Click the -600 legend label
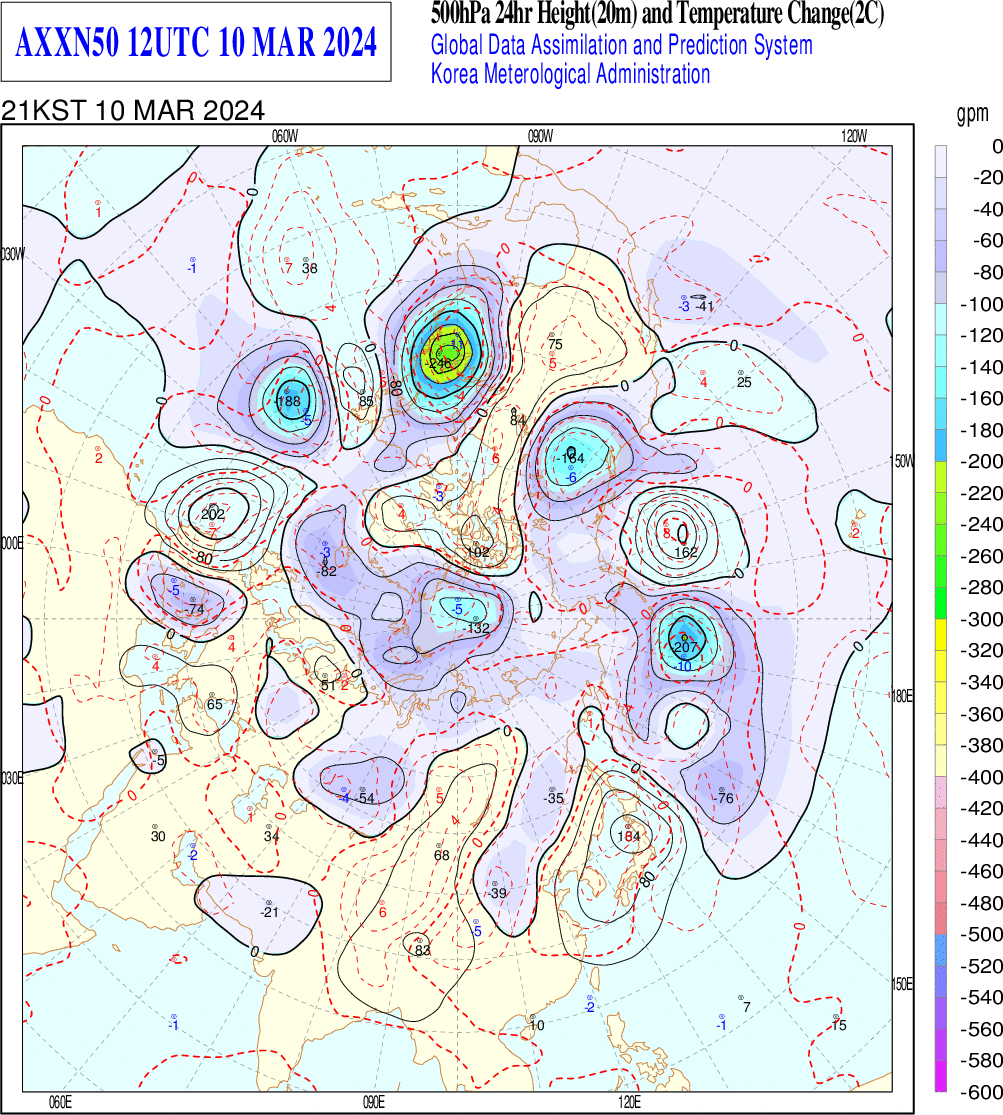The image size is (1003, 1115). click(x=982, y=1092)
